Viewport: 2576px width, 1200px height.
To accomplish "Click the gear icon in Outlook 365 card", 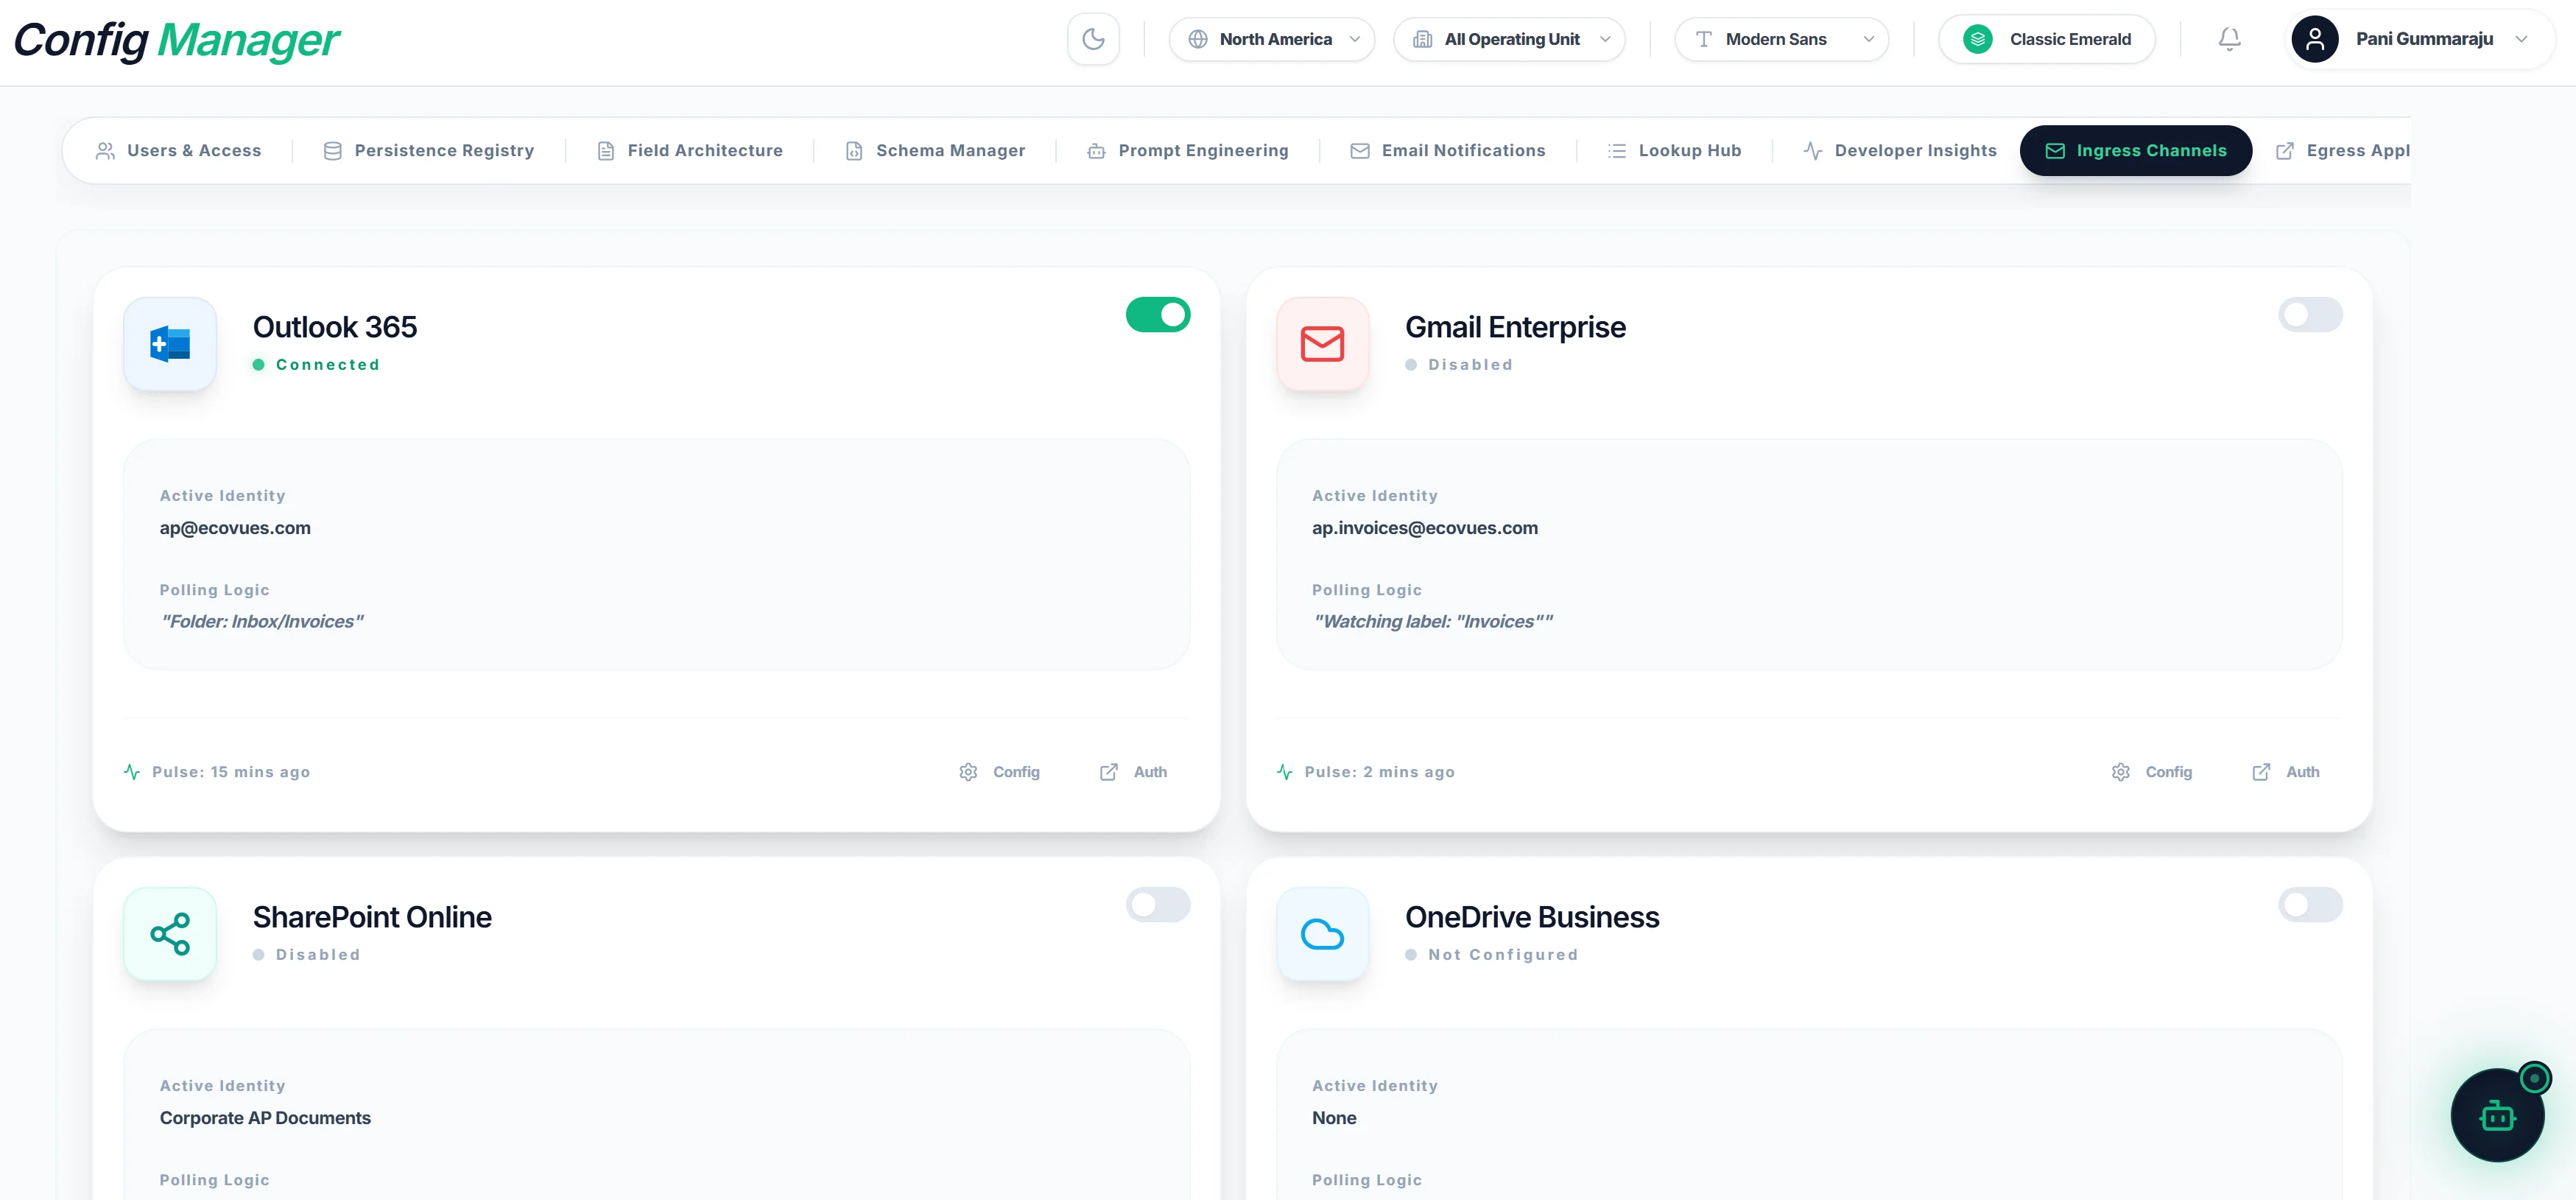I will click(x=968, y=772).
